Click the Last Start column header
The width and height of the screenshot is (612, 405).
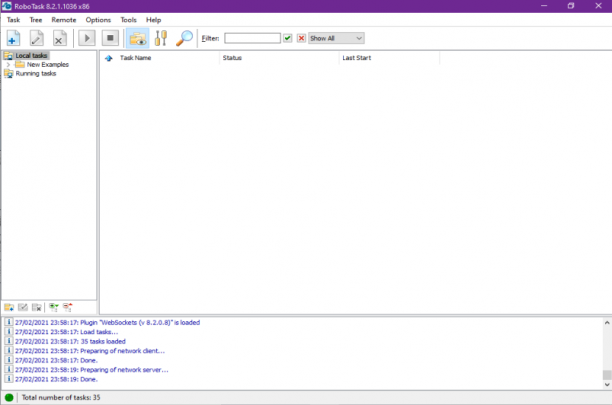pos(356,58)
